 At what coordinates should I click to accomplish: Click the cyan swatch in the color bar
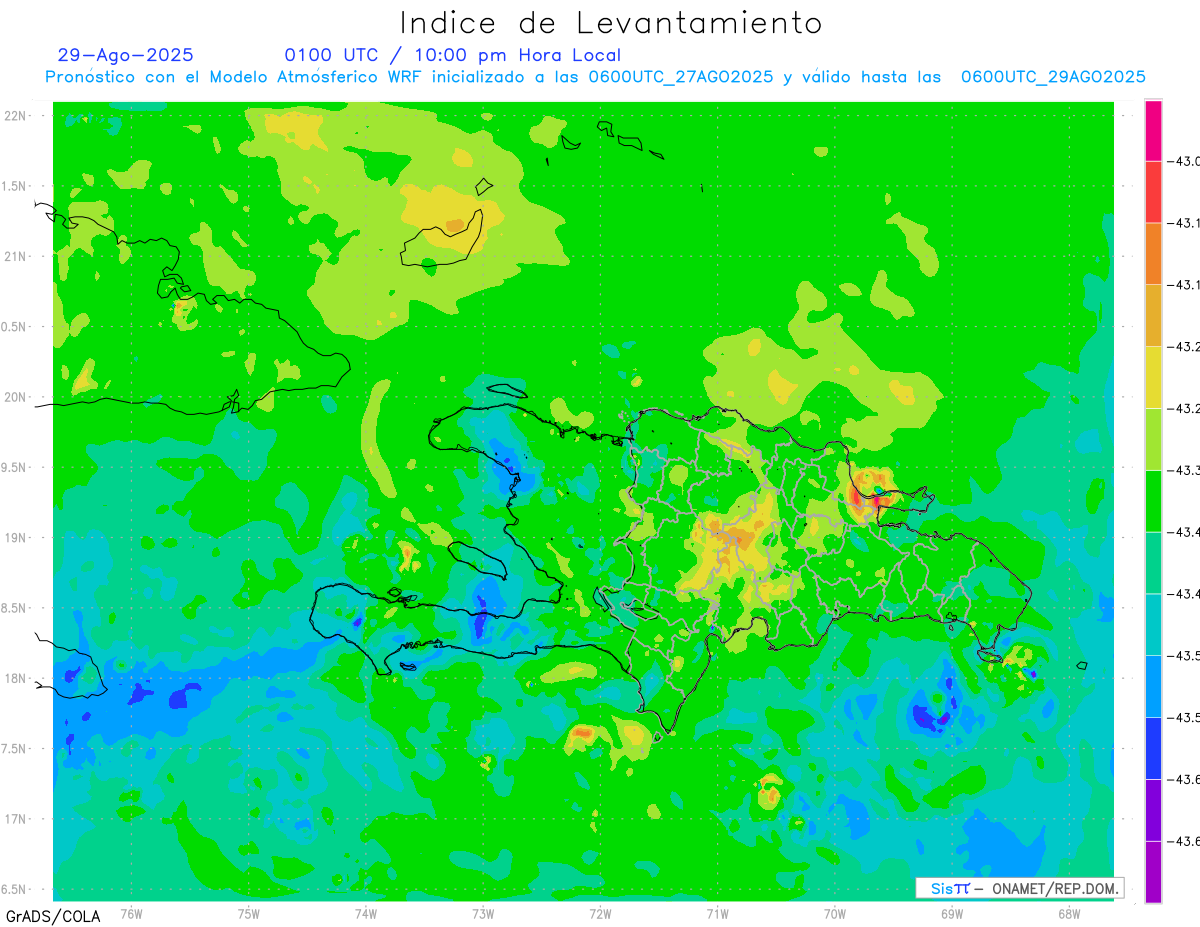[x=1153, y=624]
